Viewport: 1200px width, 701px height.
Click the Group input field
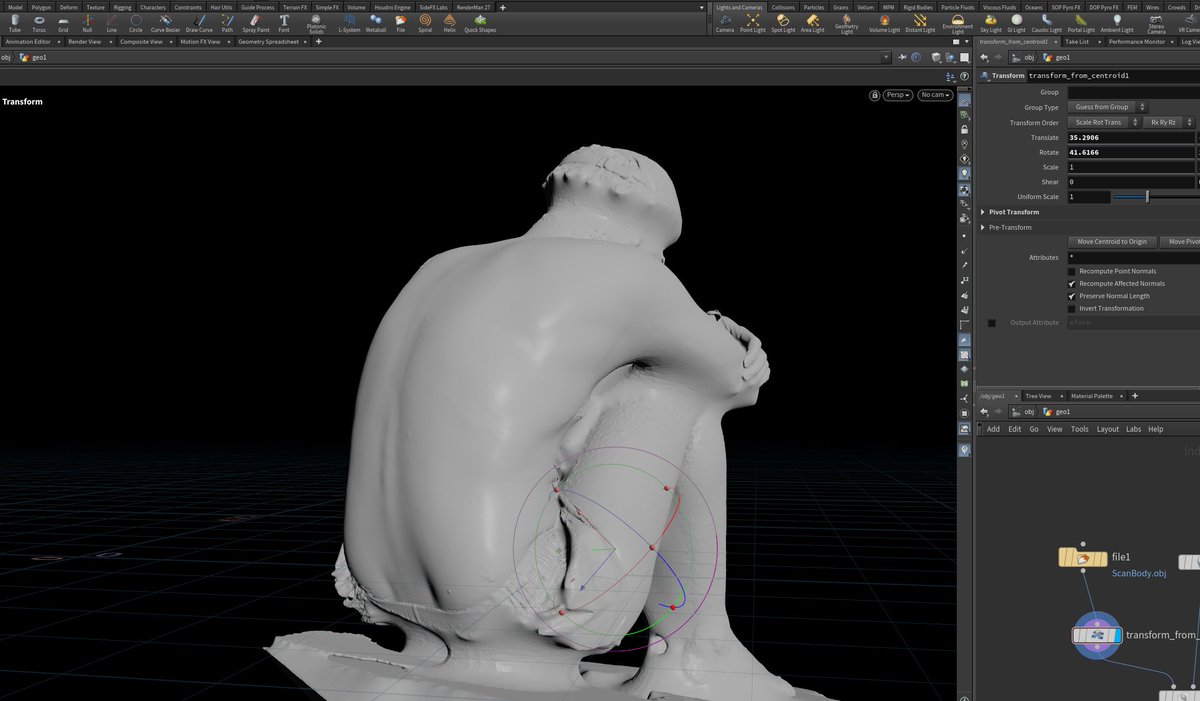point(1132,92)
